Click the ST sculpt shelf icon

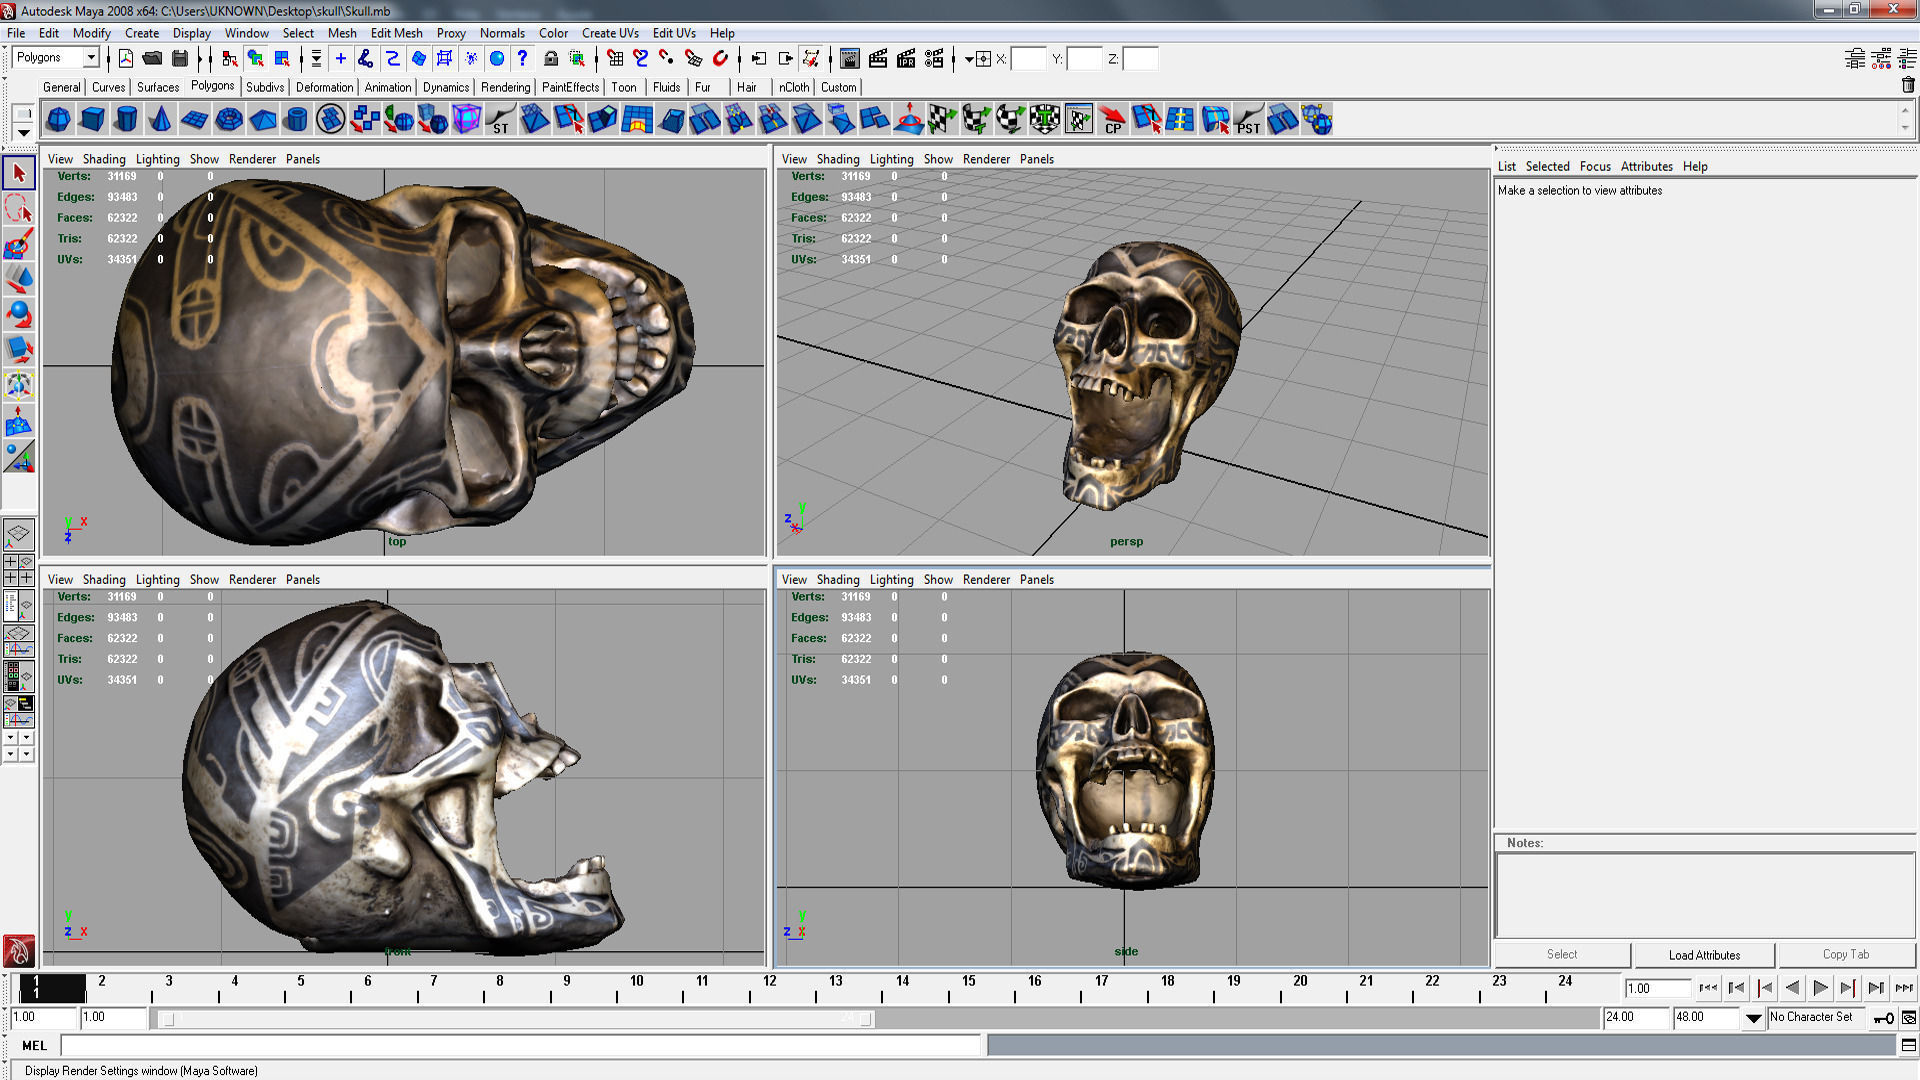point(500,120)
